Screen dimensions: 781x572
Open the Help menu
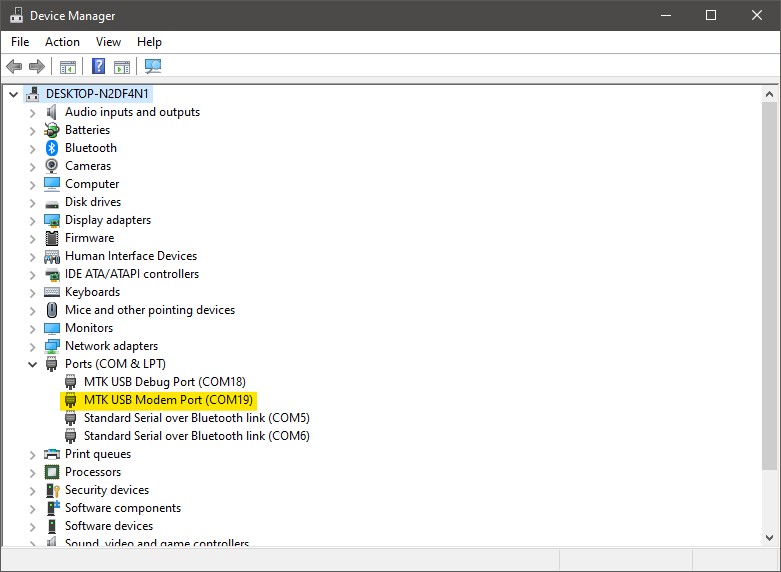tap(149, 42)
